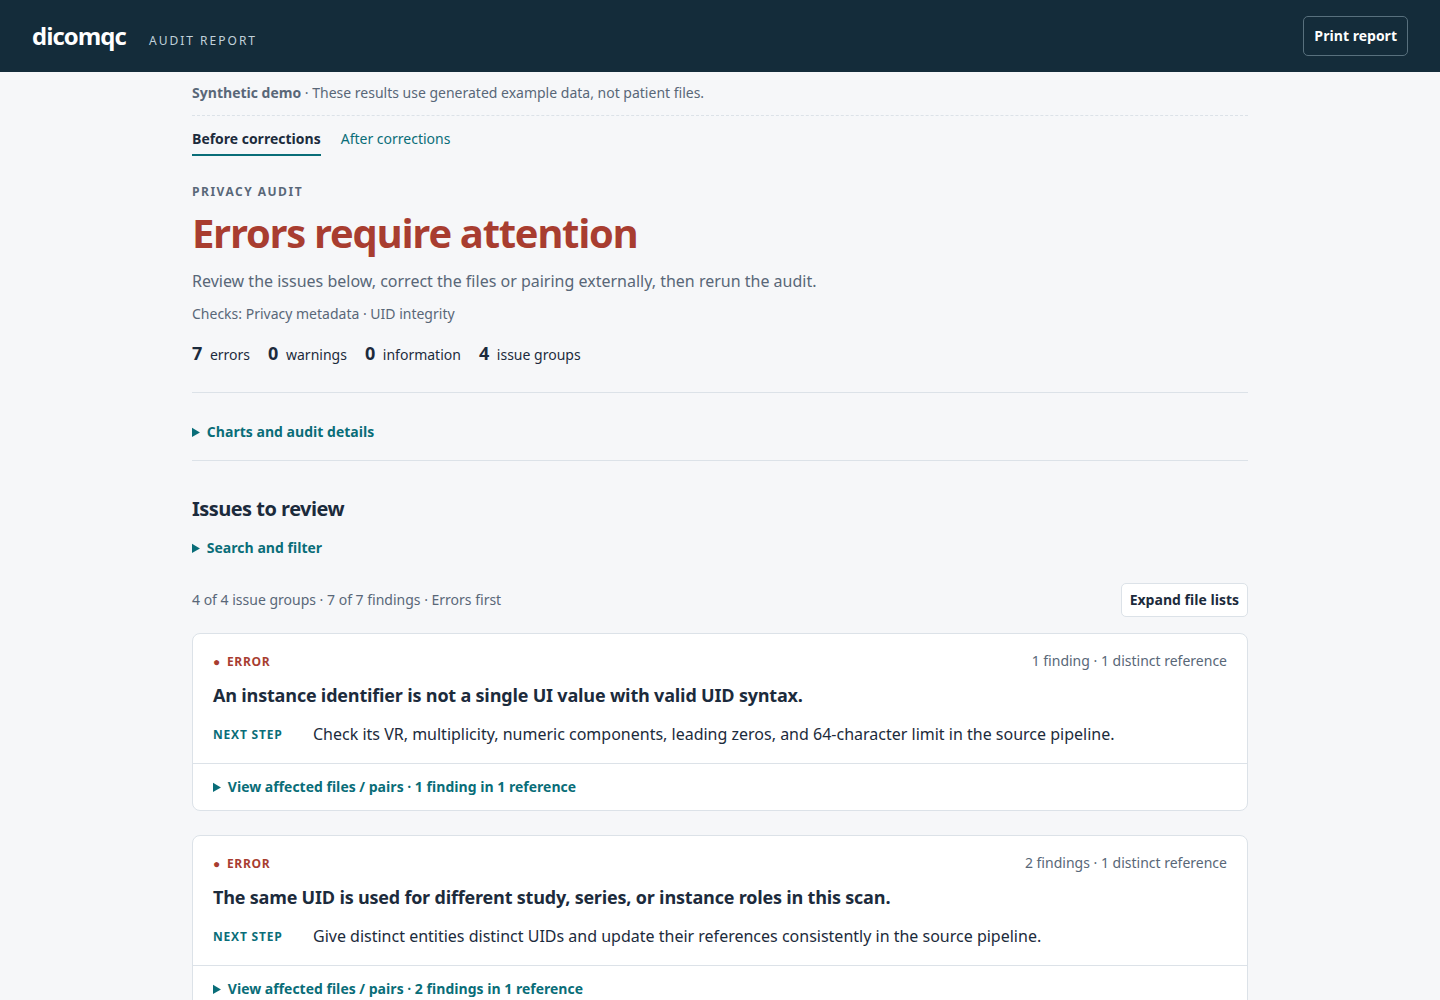Click the 'Synthetic demo' notice text

tap(448, 93)
